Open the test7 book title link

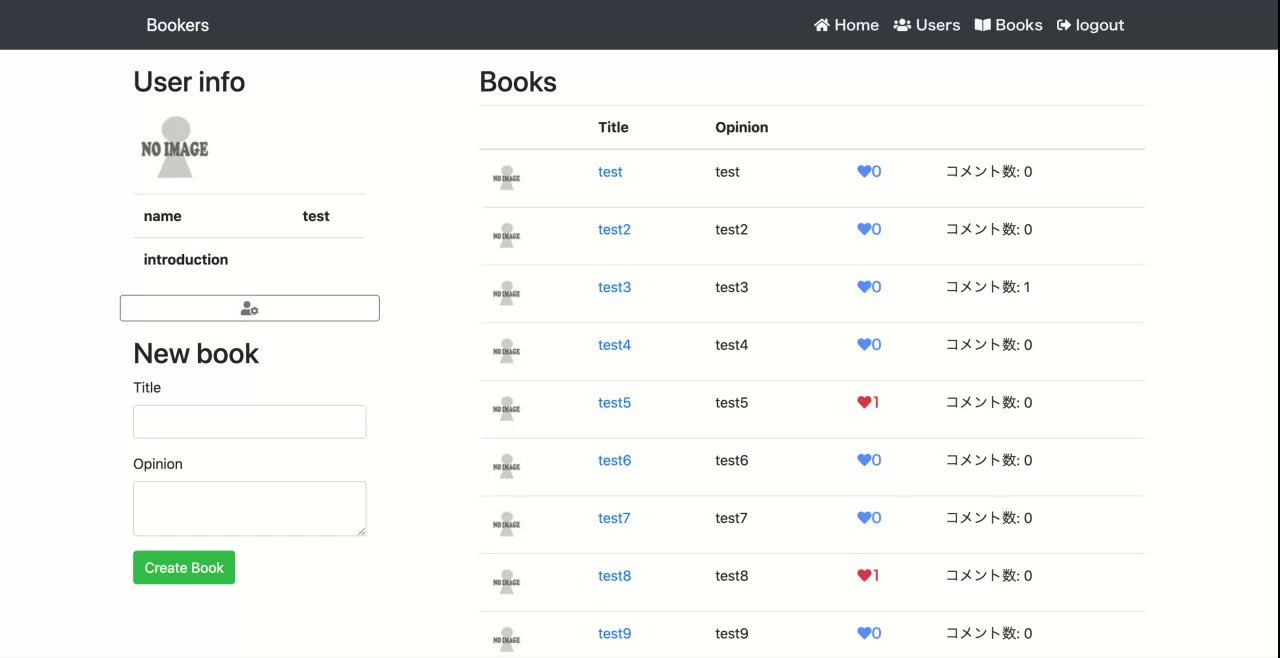click(614, 518)
